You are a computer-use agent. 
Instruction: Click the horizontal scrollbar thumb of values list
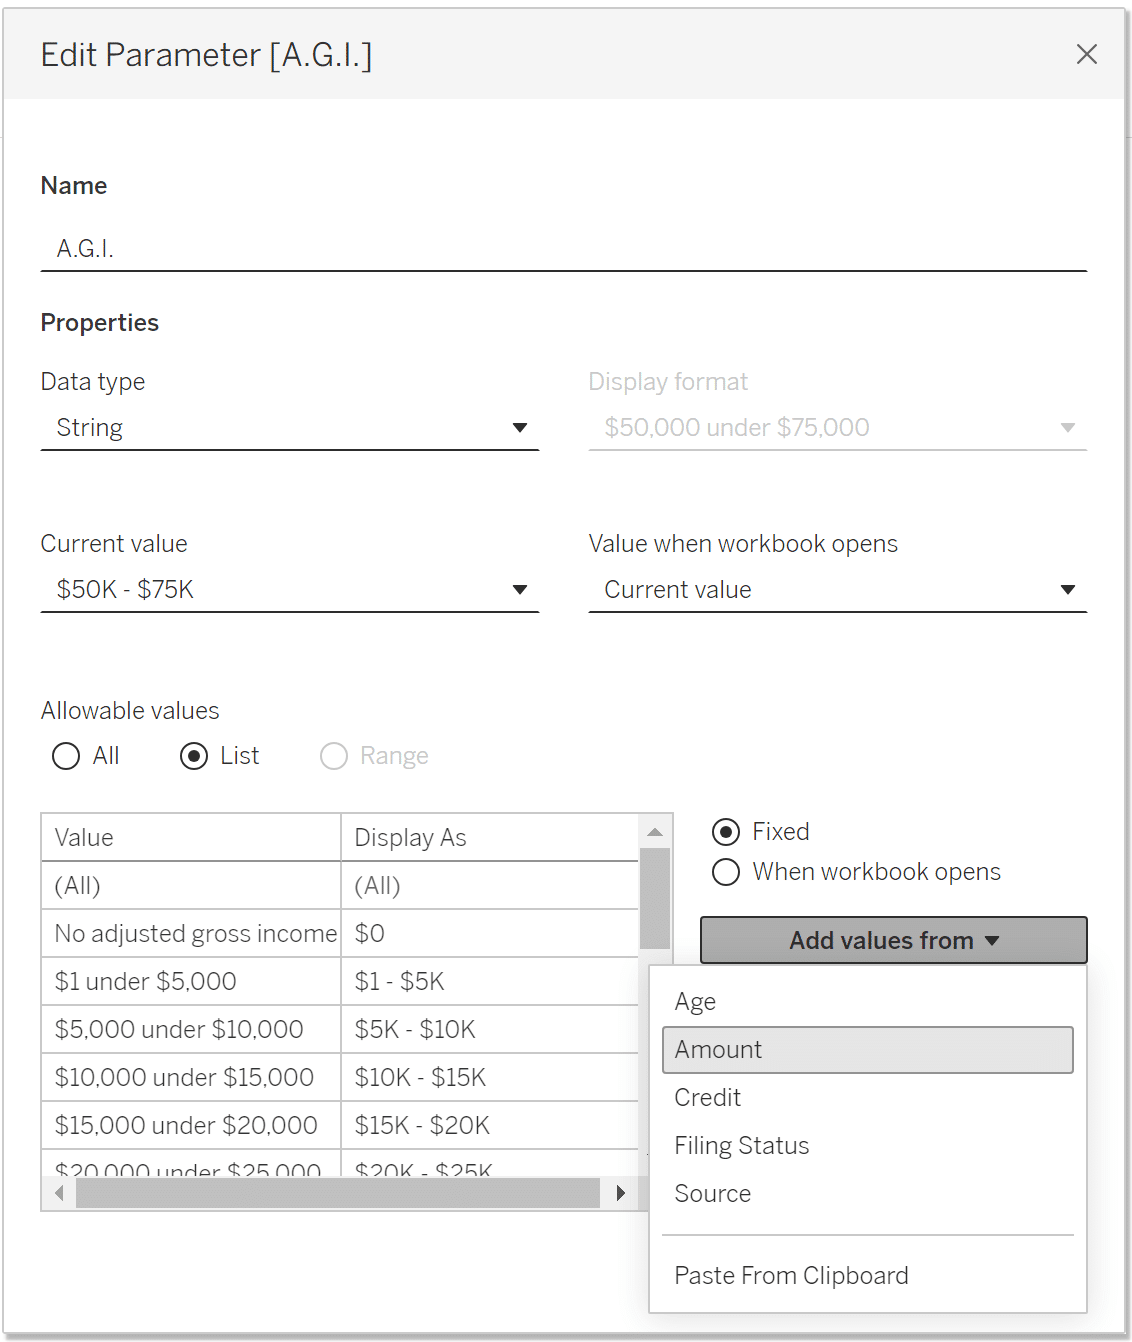pos(338,1193)
